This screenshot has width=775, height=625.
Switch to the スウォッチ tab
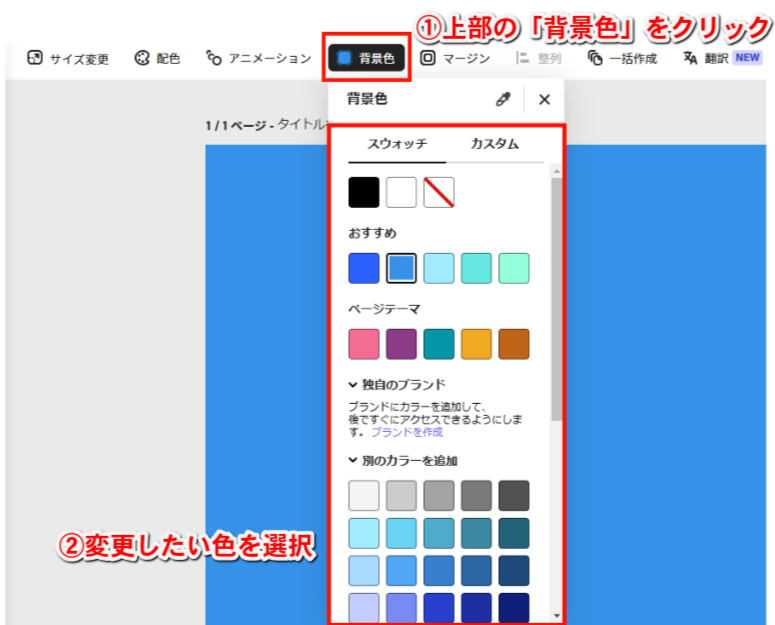point(397,144)
